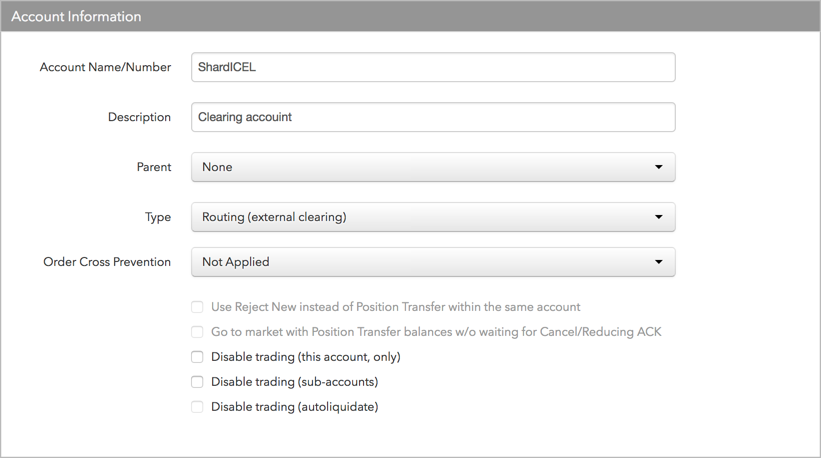Click the Description field label
Viewport: 821px width, 458px height.
click(x=139, y=117)
